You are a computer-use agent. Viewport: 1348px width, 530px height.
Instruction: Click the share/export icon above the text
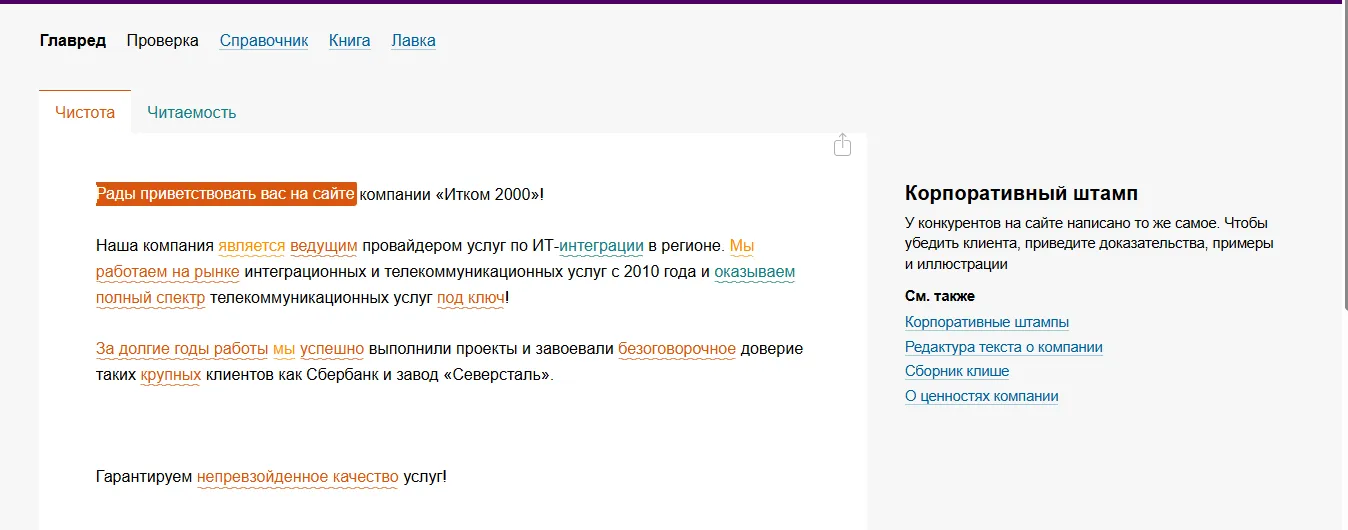point(842,145)
